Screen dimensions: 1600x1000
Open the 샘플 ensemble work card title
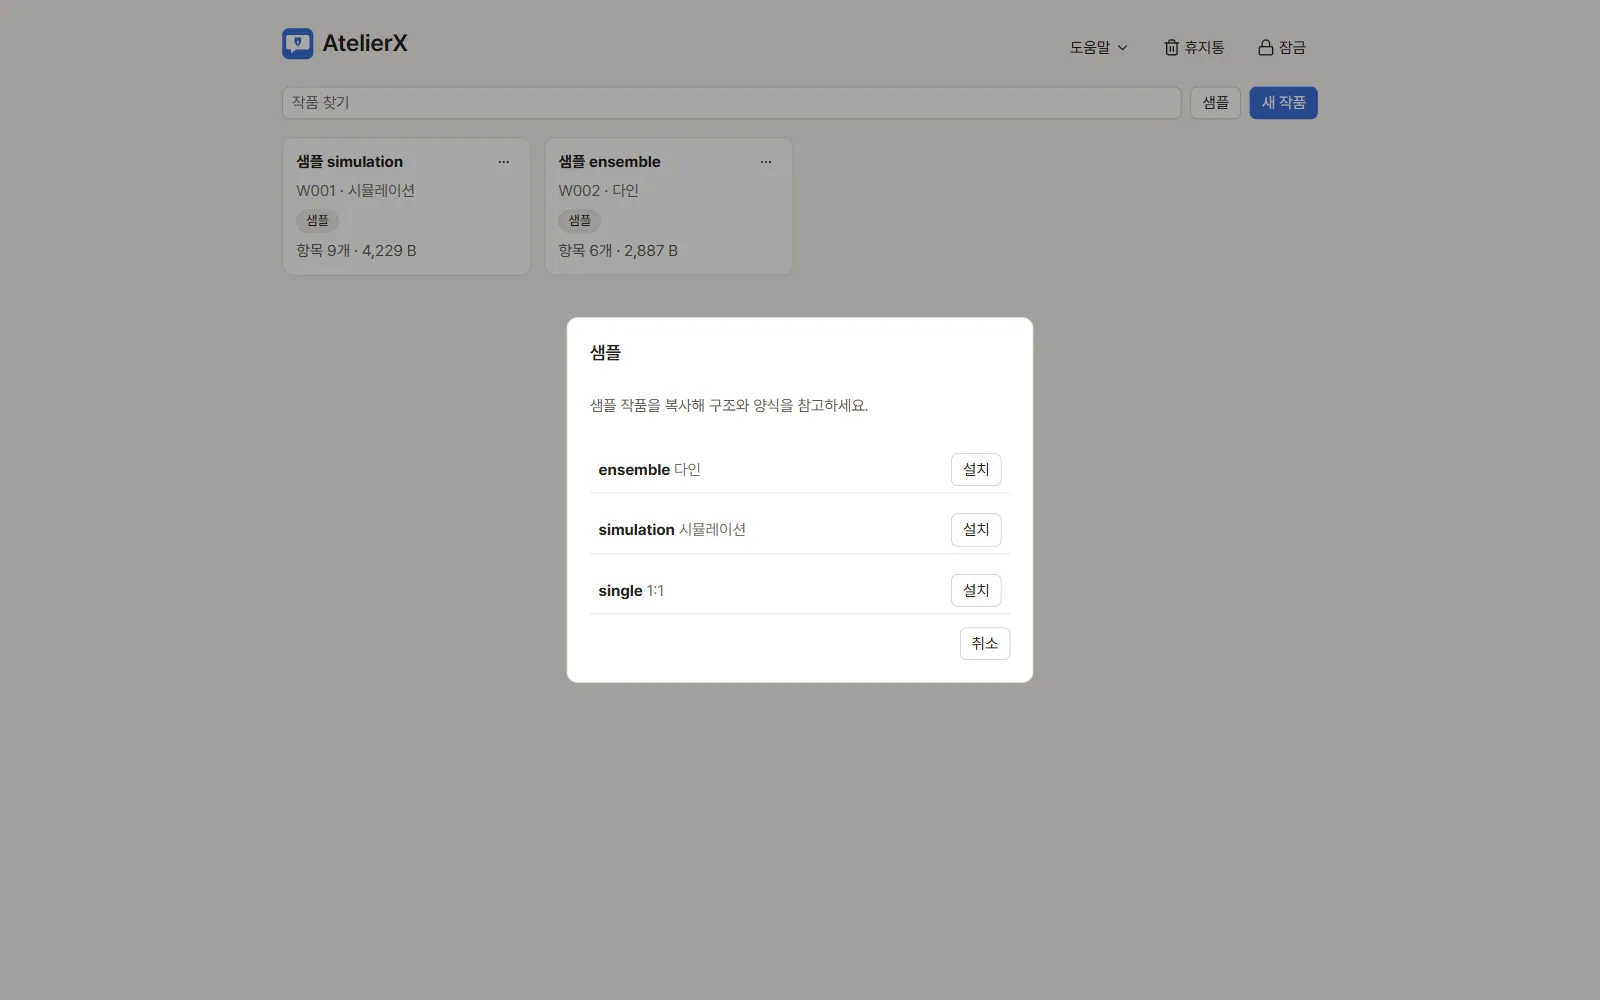pyautogui.click(x=609, y=162)
